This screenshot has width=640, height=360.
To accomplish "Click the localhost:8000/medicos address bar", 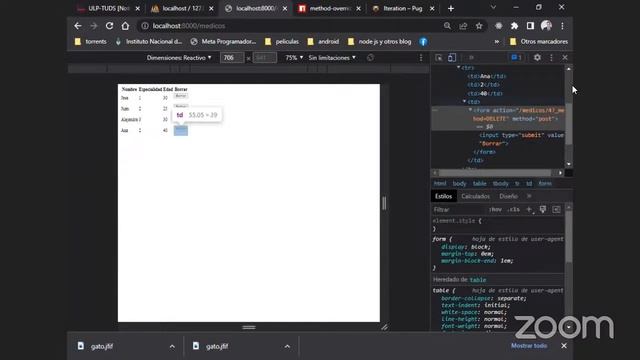I will point(294,26).
